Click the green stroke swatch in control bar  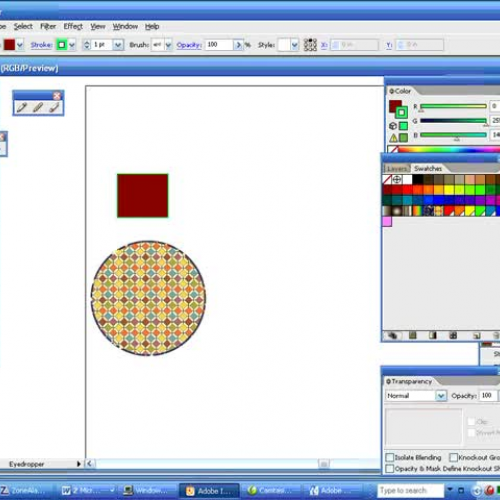point(62,45)
